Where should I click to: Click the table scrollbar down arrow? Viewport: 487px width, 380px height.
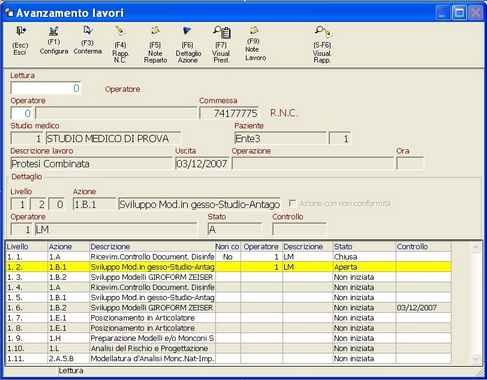click(476, 359)
